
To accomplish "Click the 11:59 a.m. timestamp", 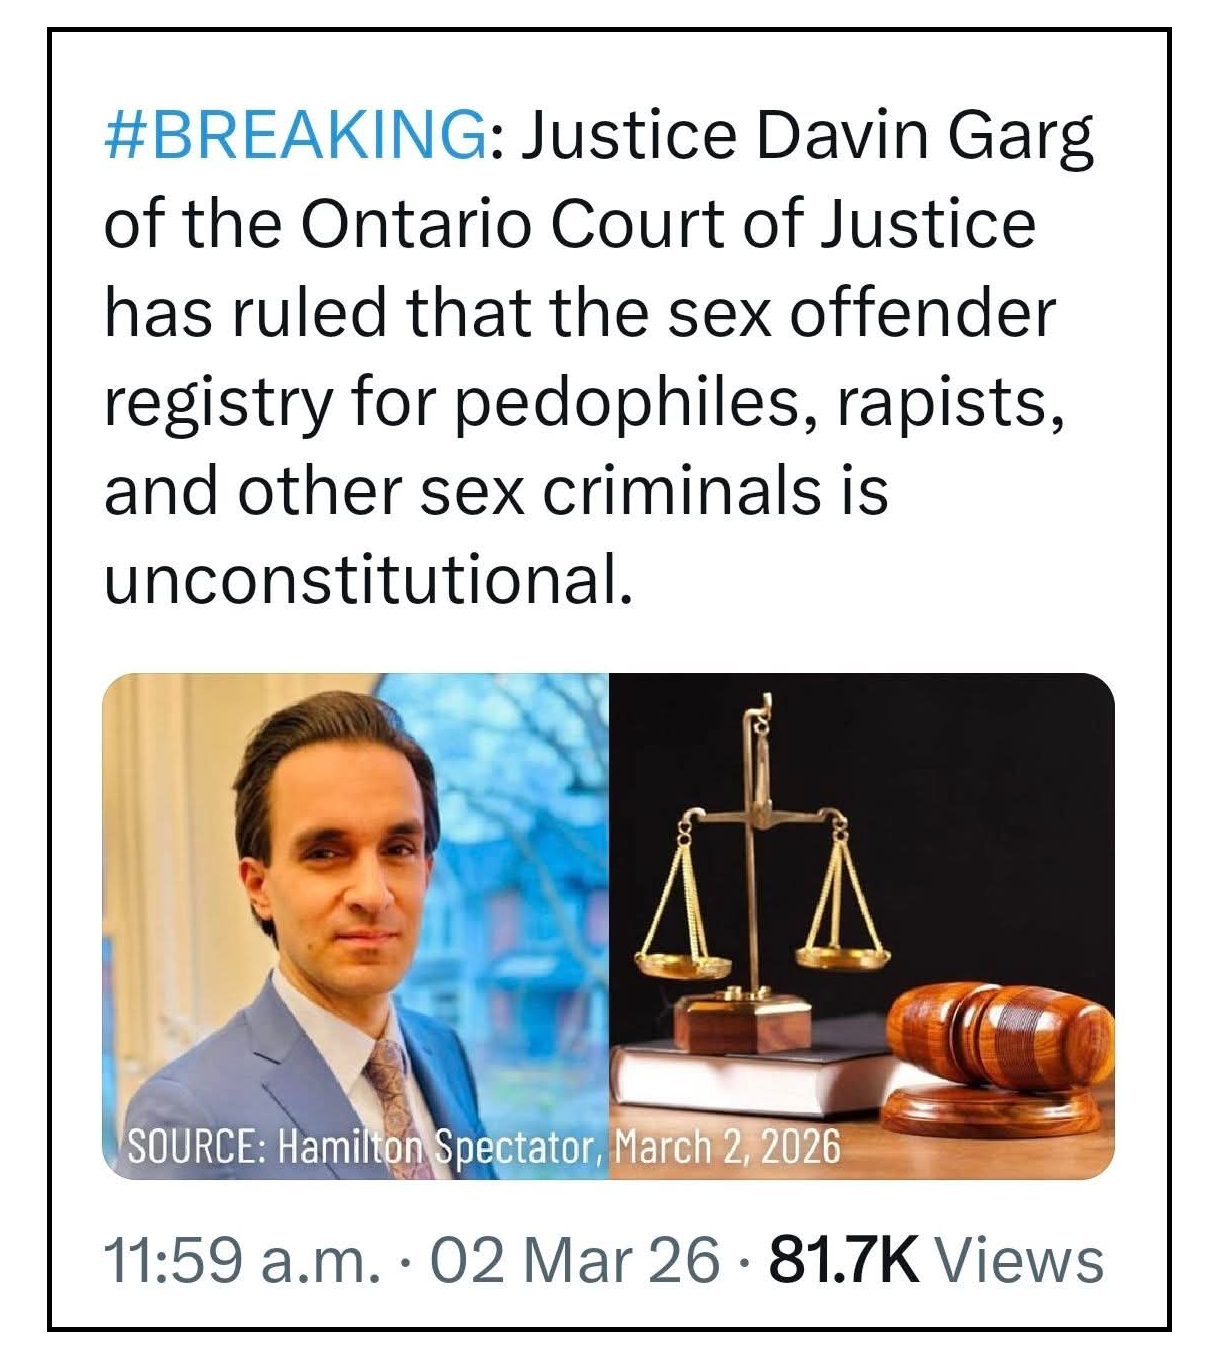I will tap(242, 1260).
